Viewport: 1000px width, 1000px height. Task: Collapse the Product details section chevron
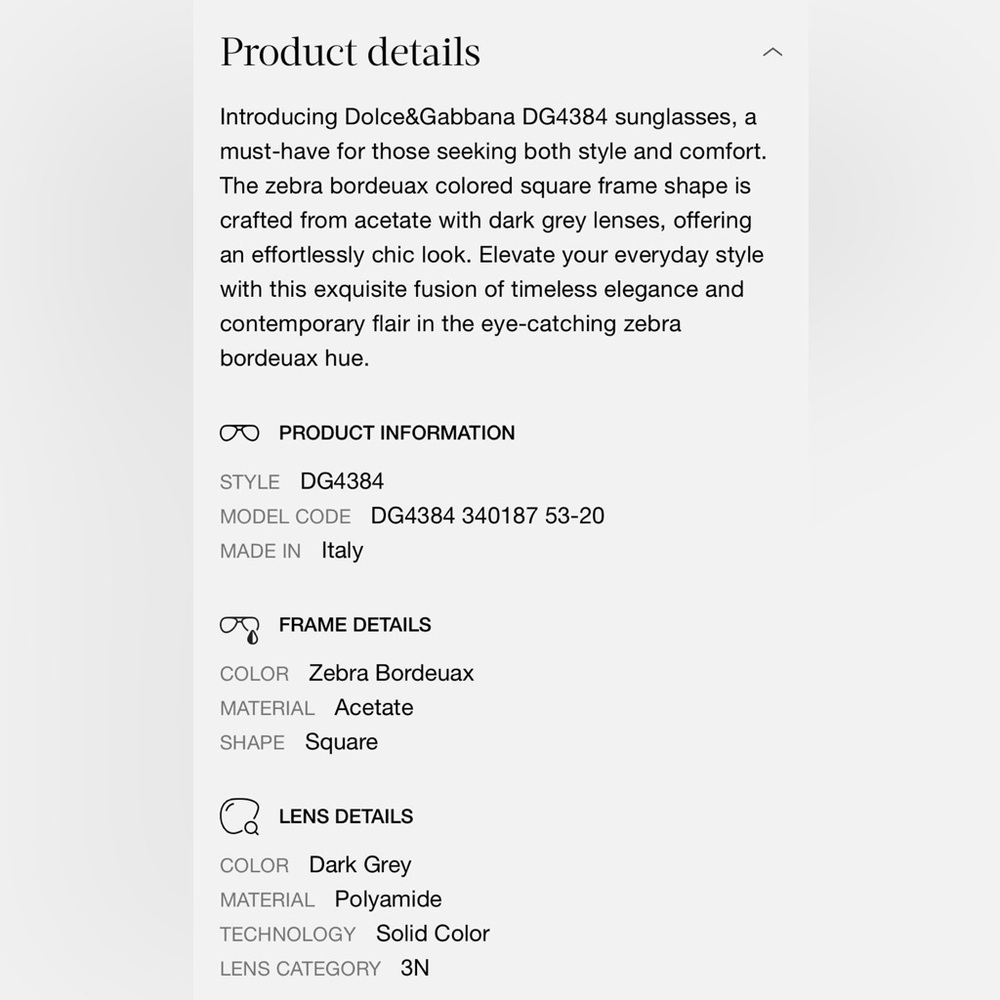[x=772, y=52]
